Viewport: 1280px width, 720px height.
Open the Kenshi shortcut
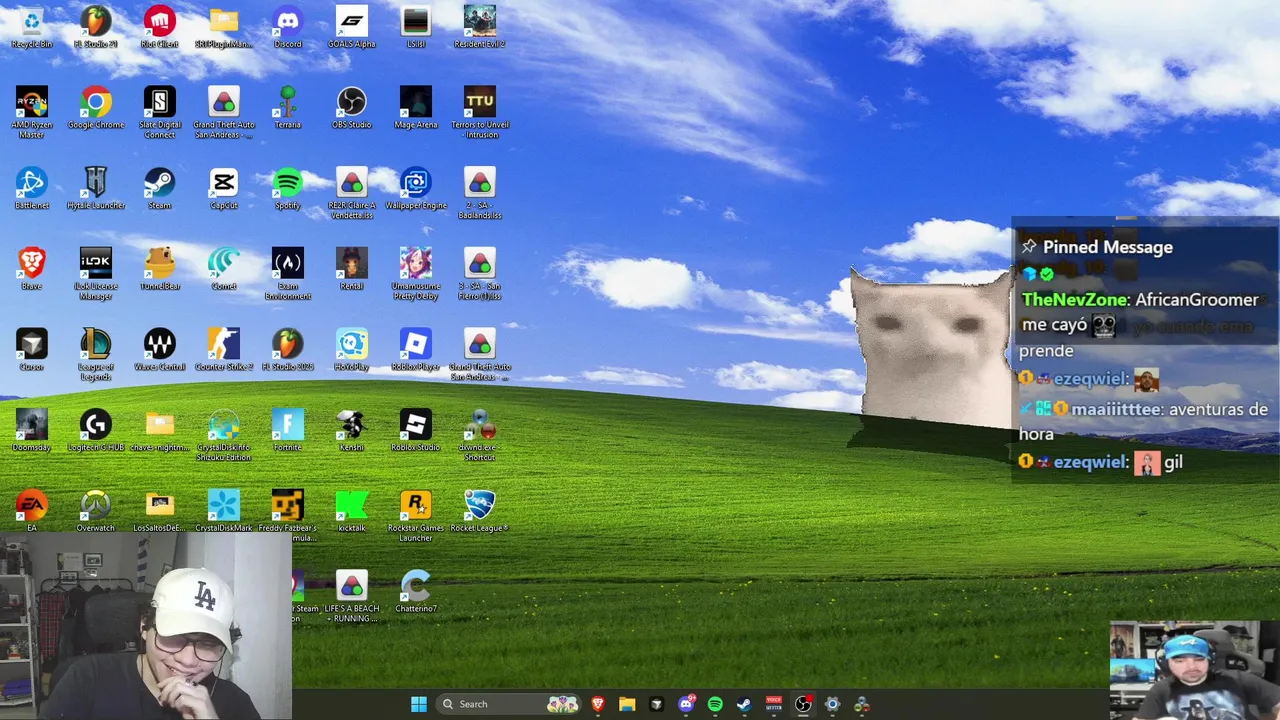click(352, 430)
